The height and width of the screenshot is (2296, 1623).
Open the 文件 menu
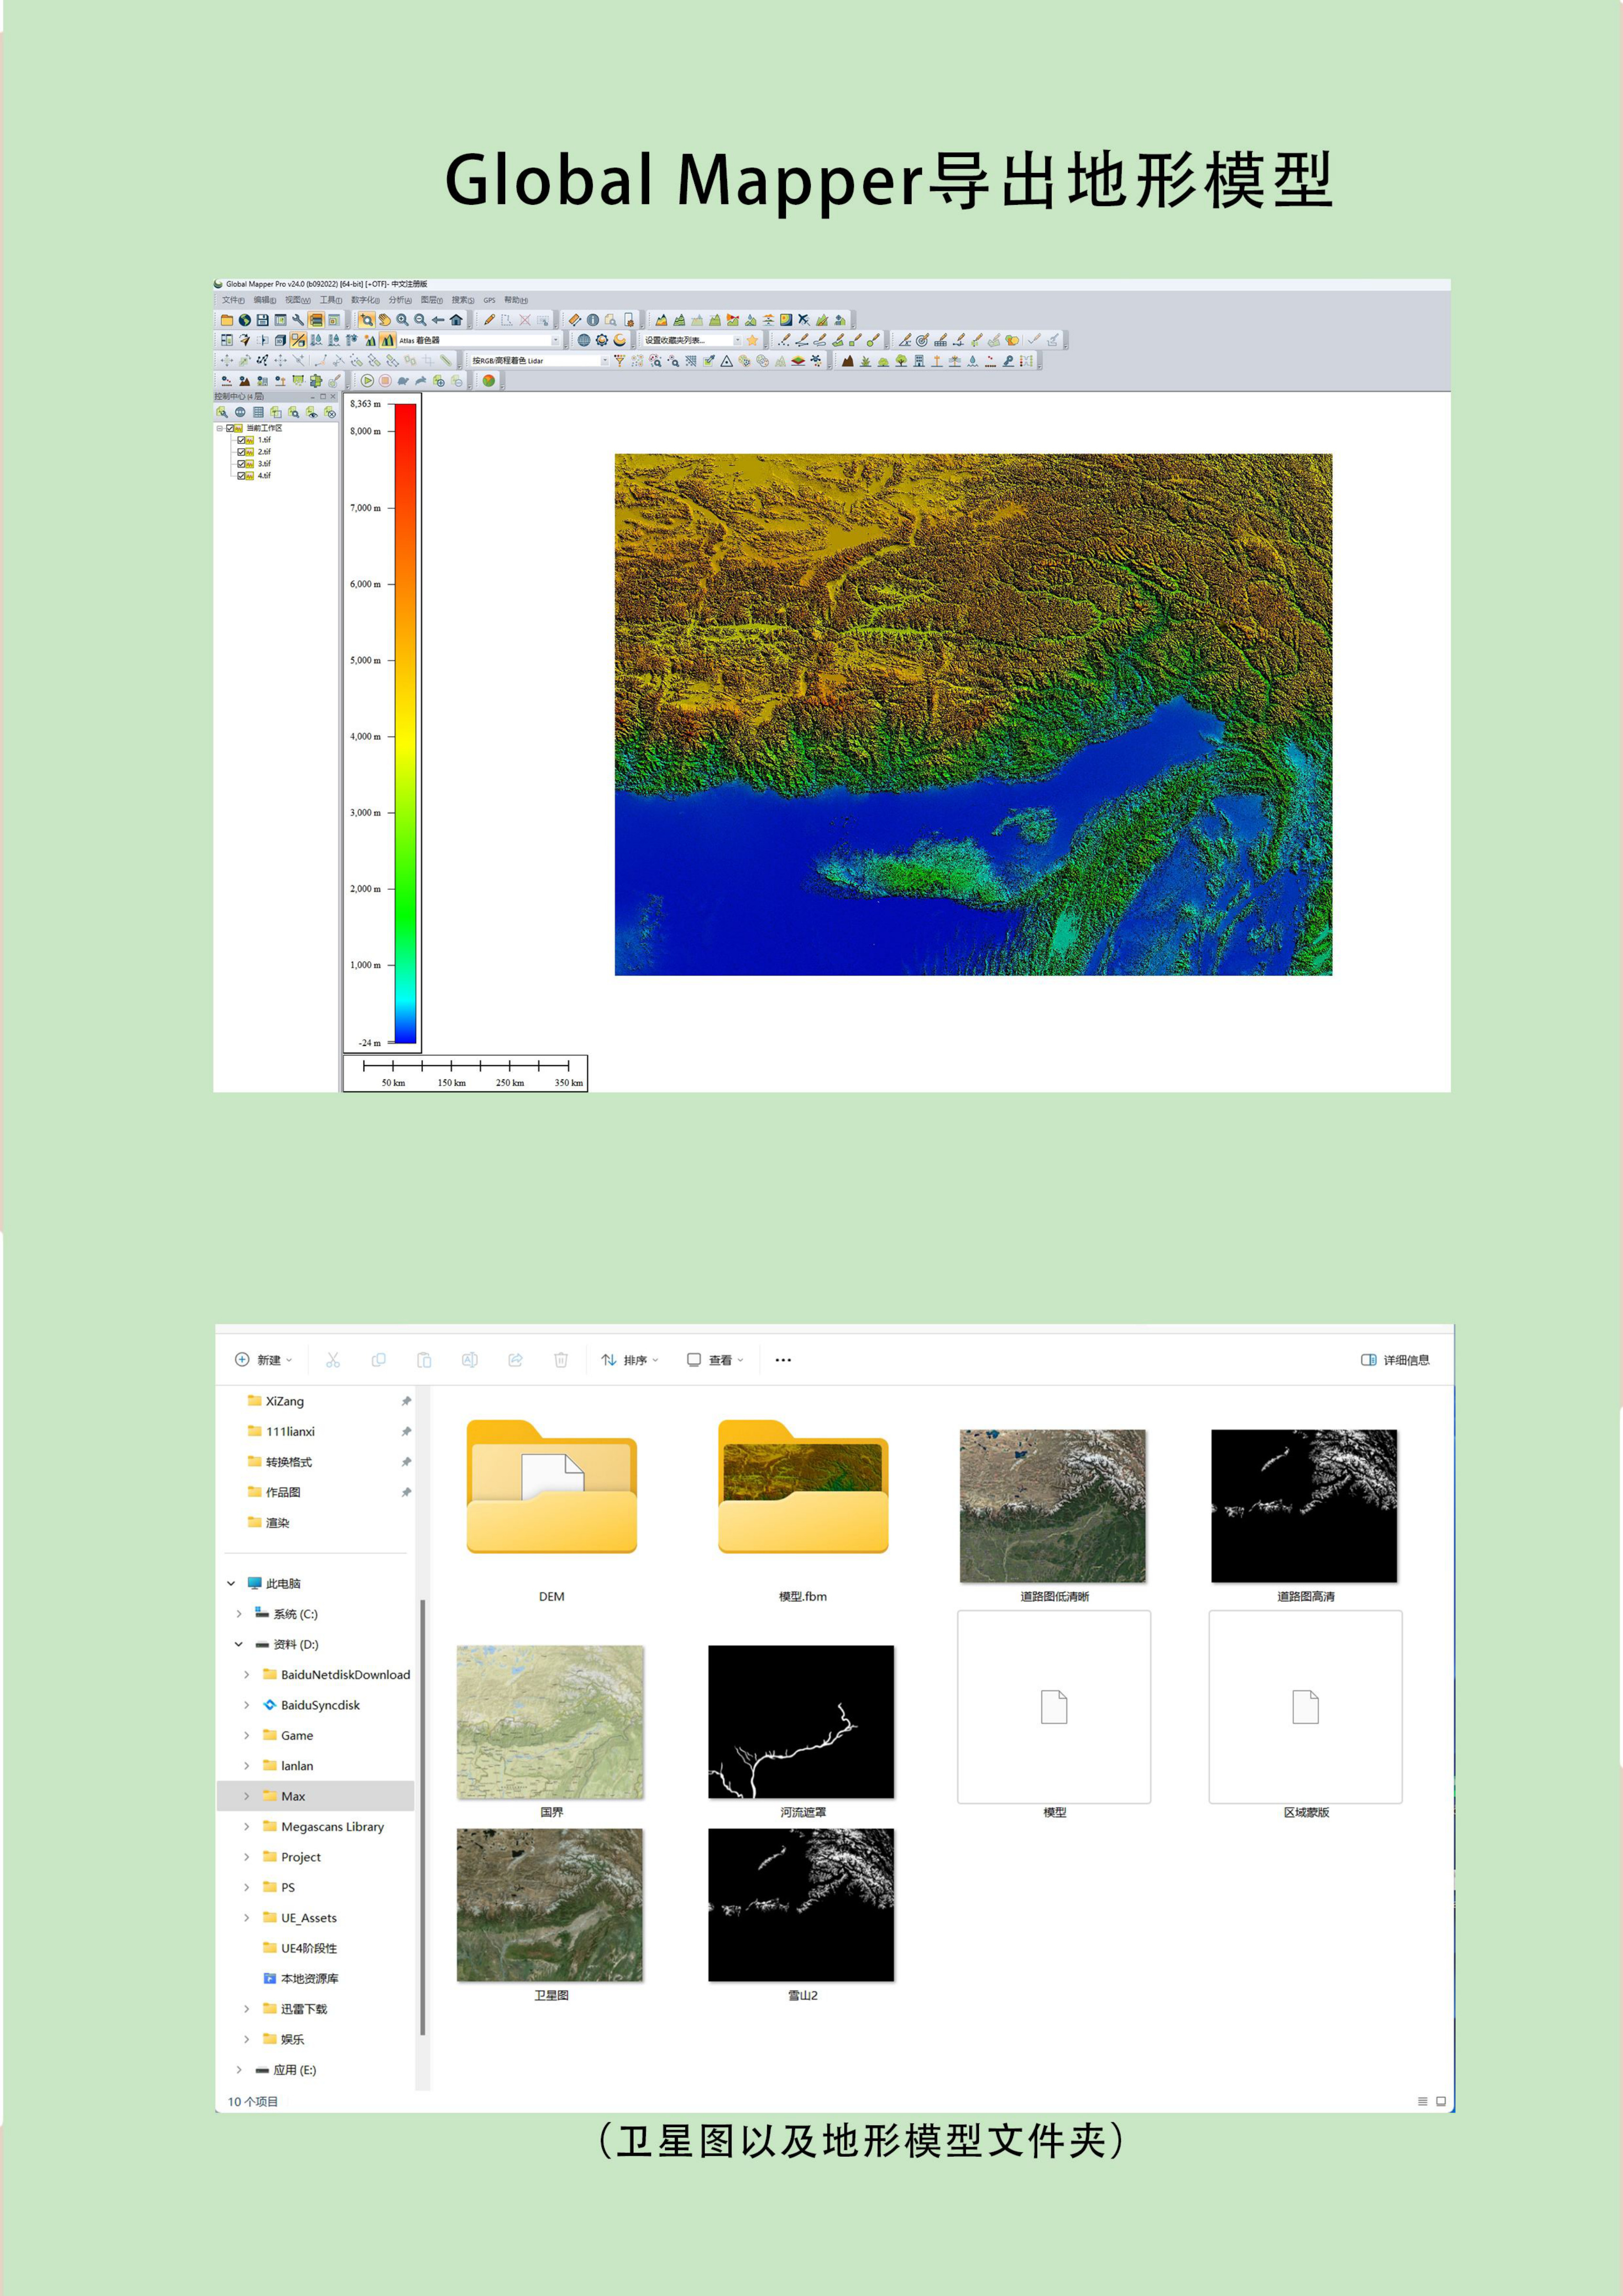click(232, 300)
